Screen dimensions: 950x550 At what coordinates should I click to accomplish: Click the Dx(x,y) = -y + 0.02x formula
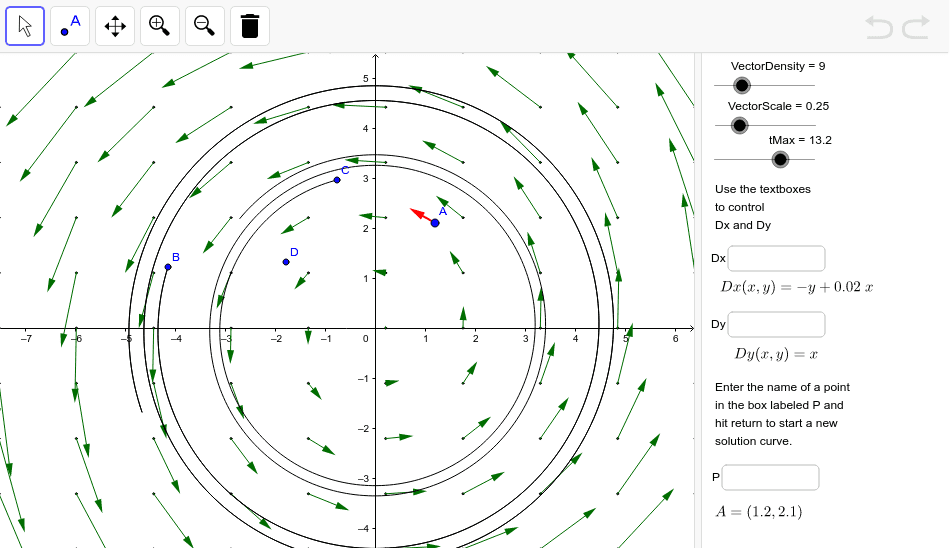tap(796, 287)
